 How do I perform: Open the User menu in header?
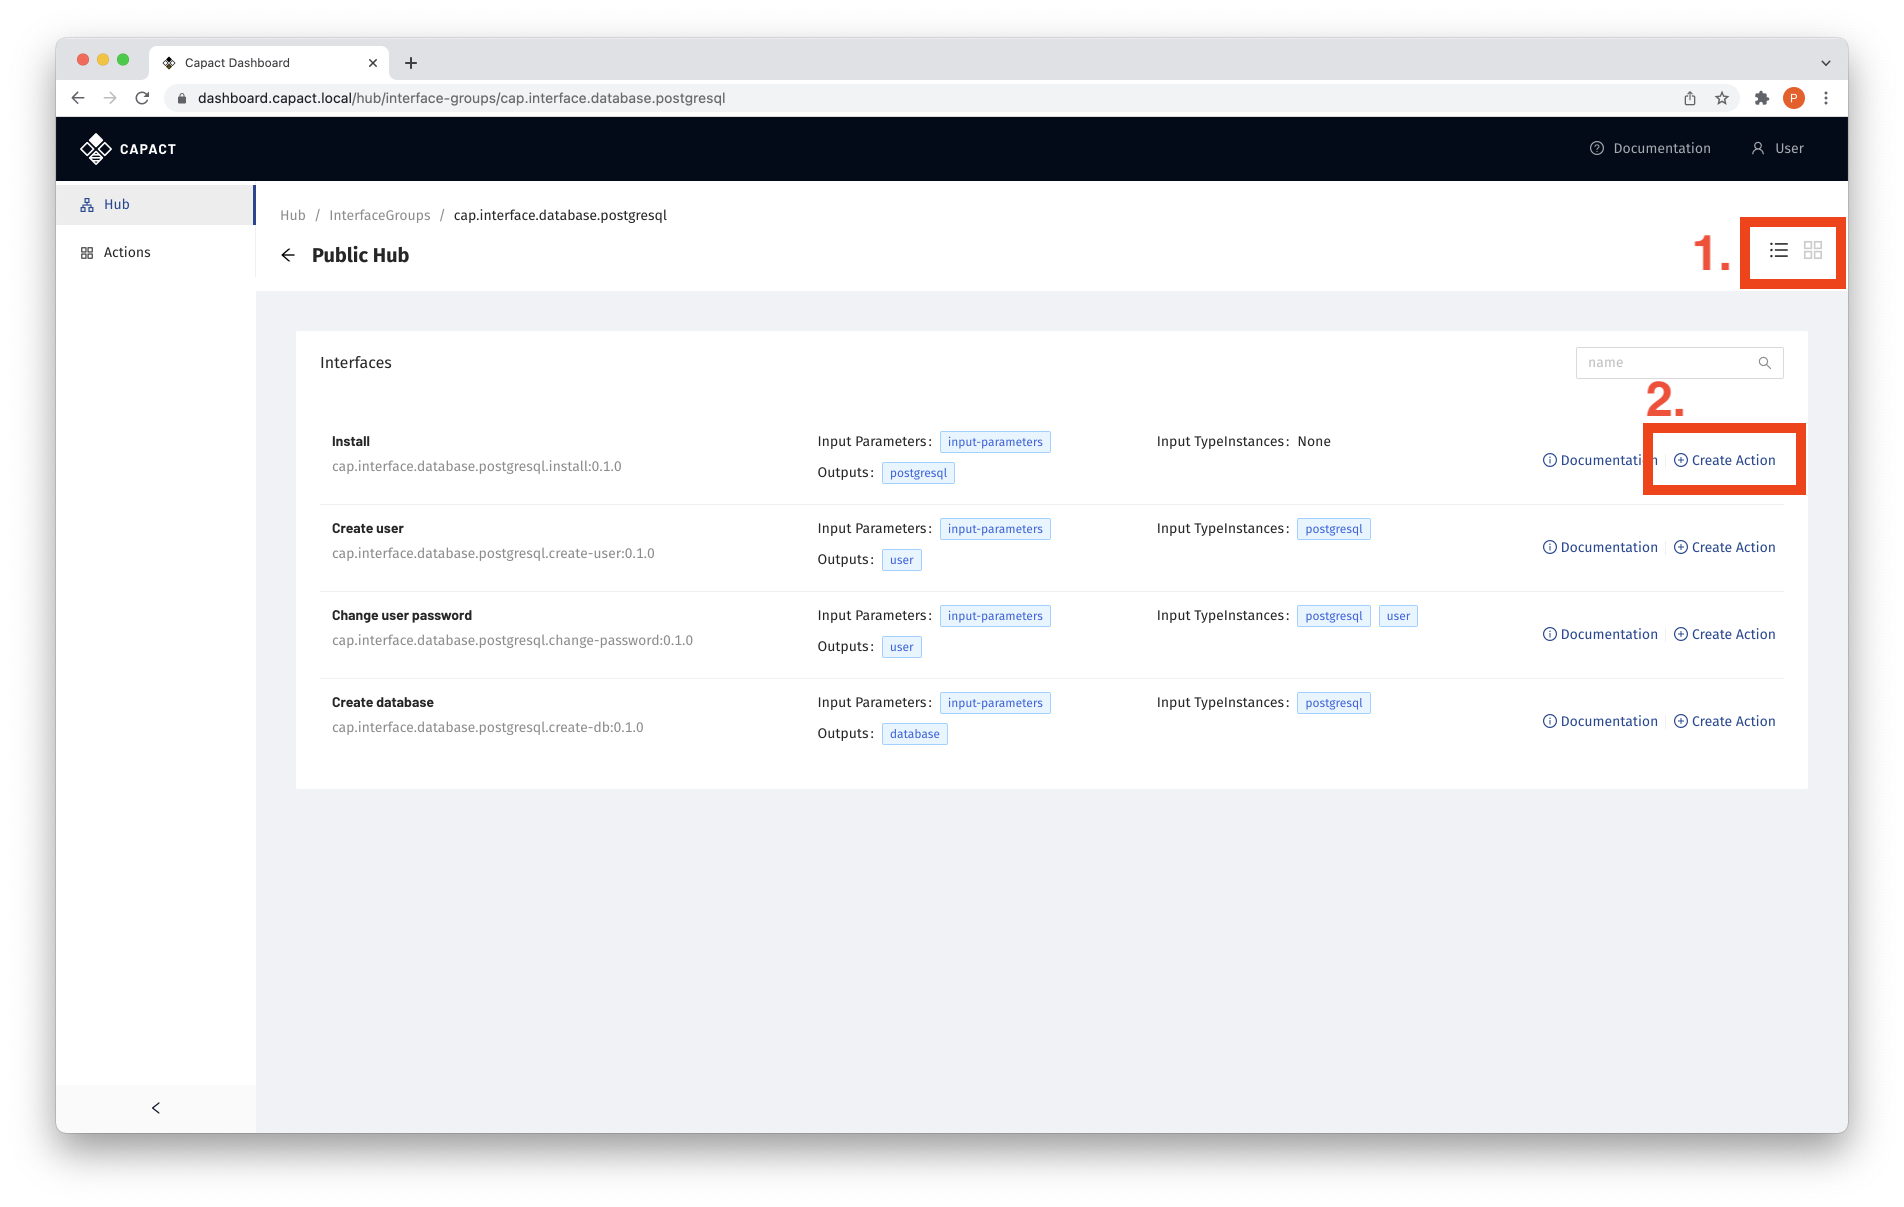tap(1777, 148)
